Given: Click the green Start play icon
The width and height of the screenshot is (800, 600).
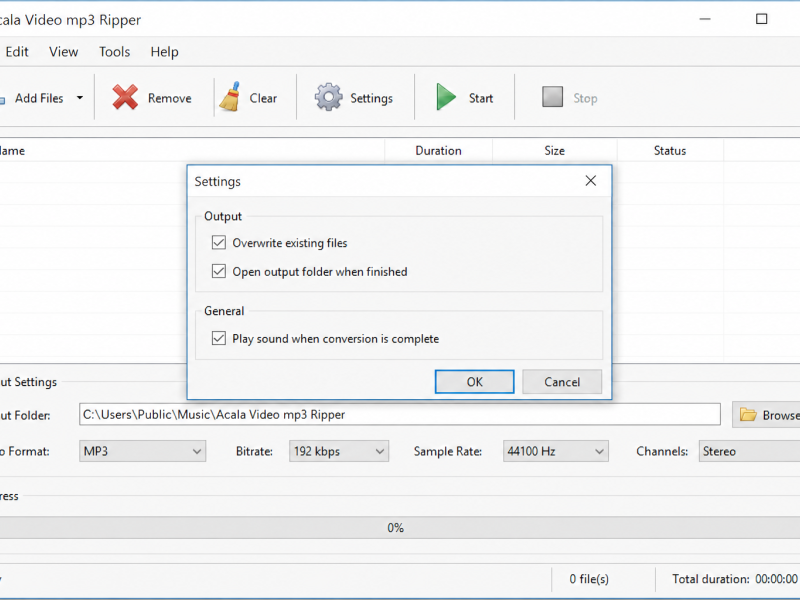Looking at the screenshot, I should [x=446, y=97].
